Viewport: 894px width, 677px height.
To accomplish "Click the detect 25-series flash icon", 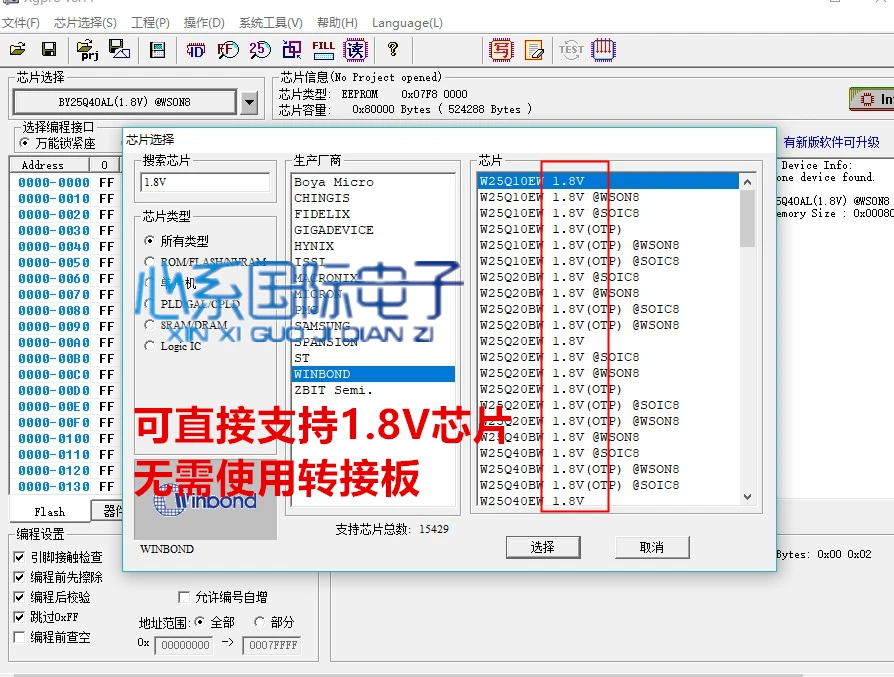I will (x=260, y=50).
